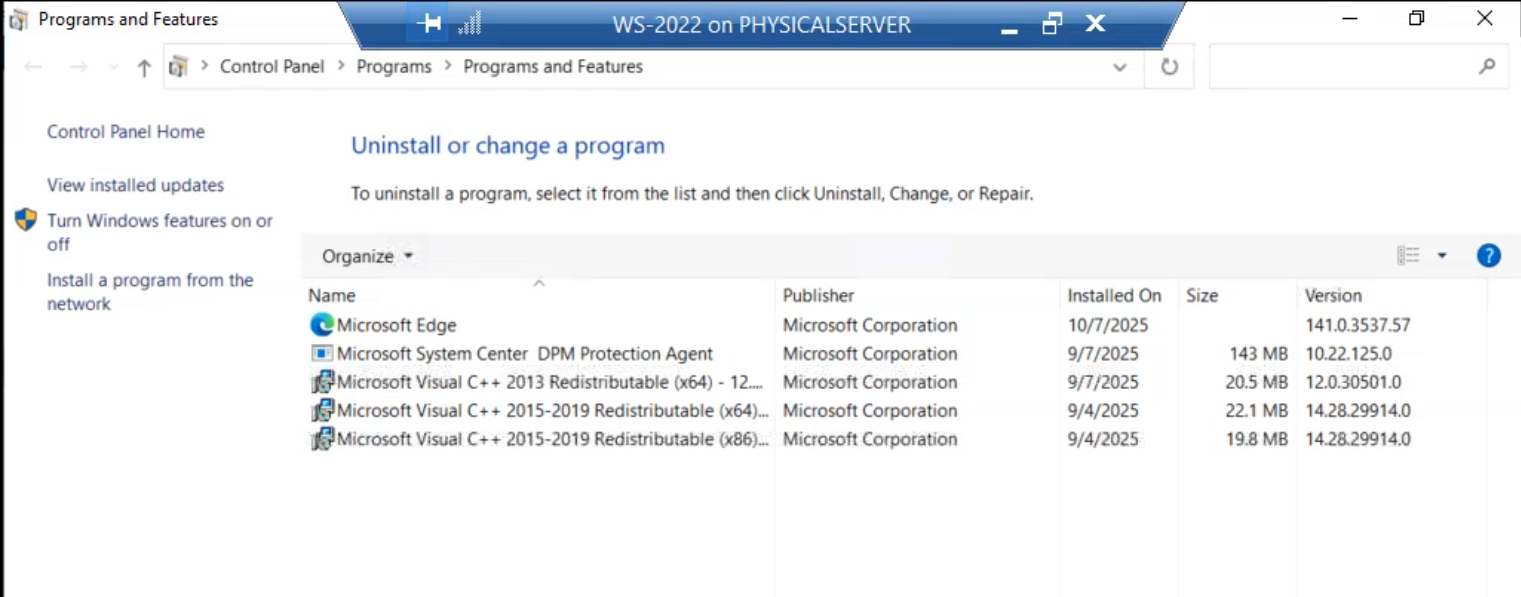Go up one level with up arrow
1521x597 pixels.
[x=144, y=67]
